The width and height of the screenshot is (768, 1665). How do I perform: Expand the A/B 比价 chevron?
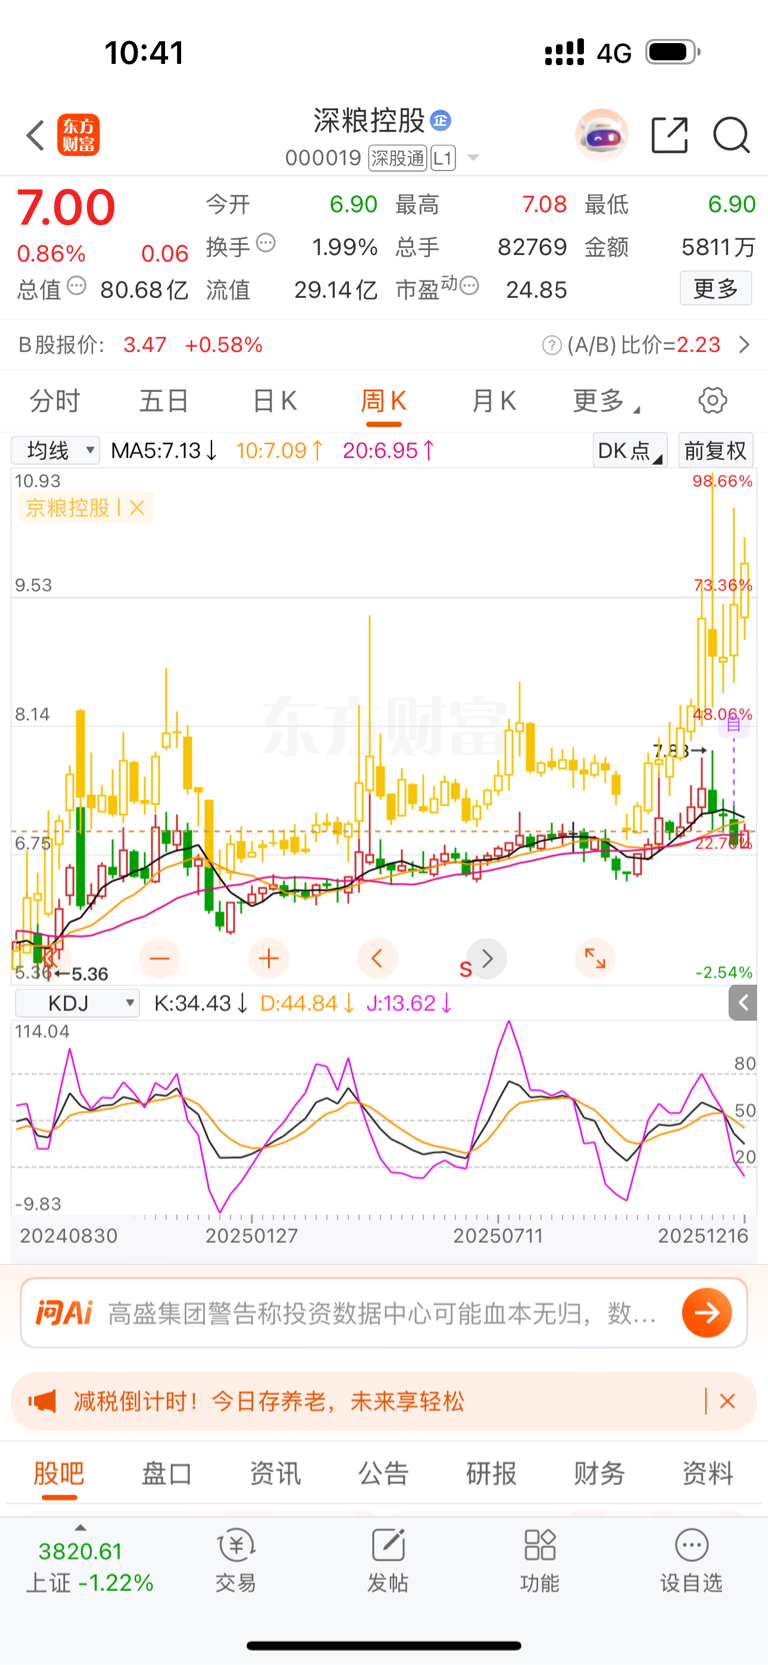pyautogui.click(x=743, y=345)
